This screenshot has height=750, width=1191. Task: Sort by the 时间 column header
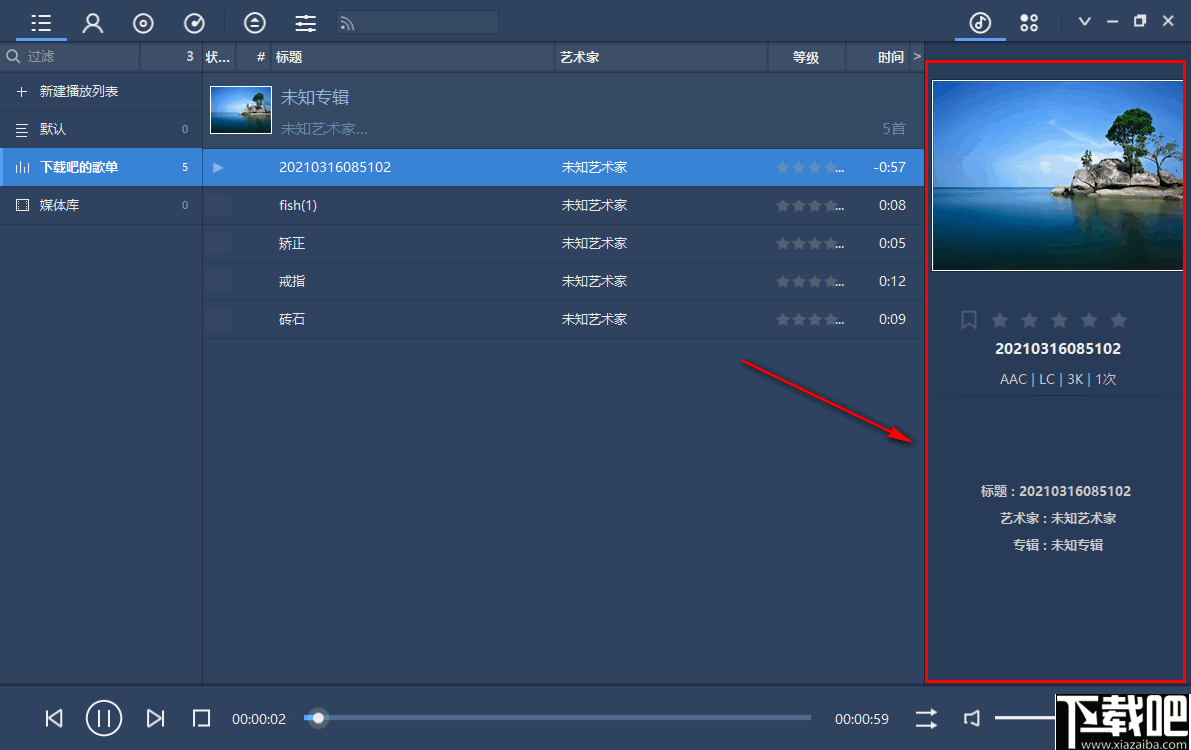tap(878, 57)
